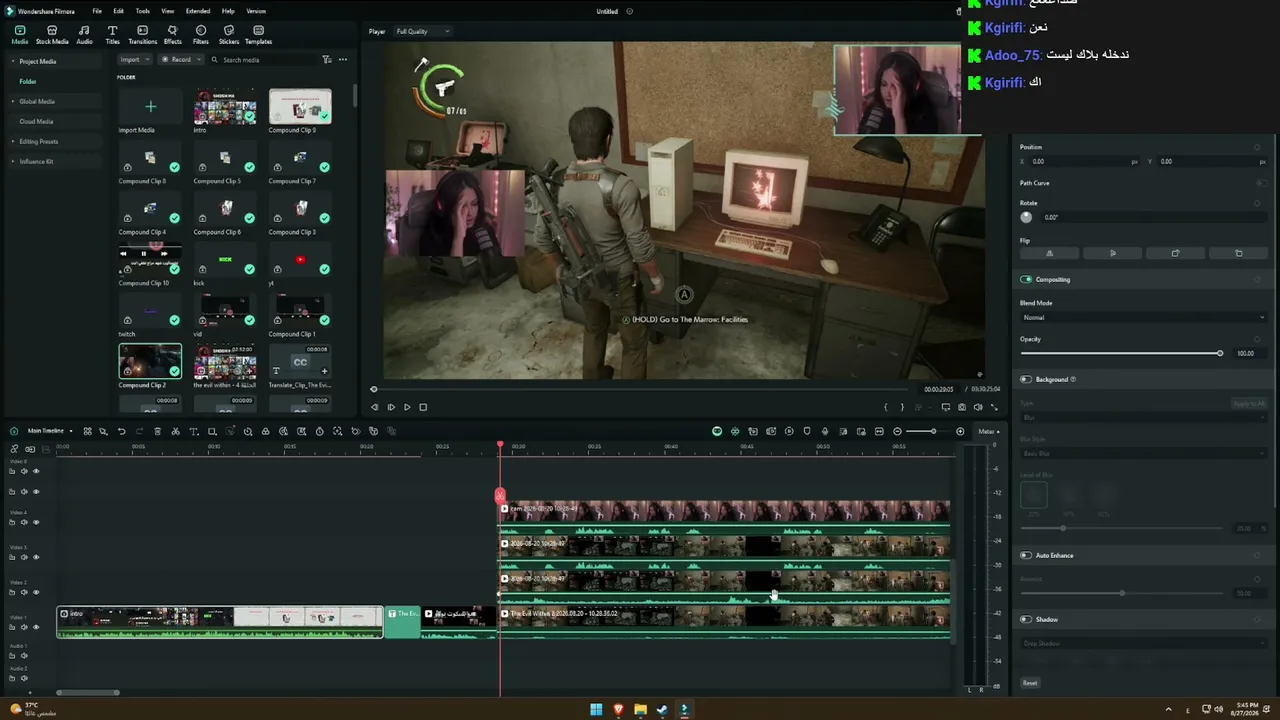Viewport: 1280px width, 720px height.
Task: Select the Compound Clip 2 thumbnail
Action: 150,361
